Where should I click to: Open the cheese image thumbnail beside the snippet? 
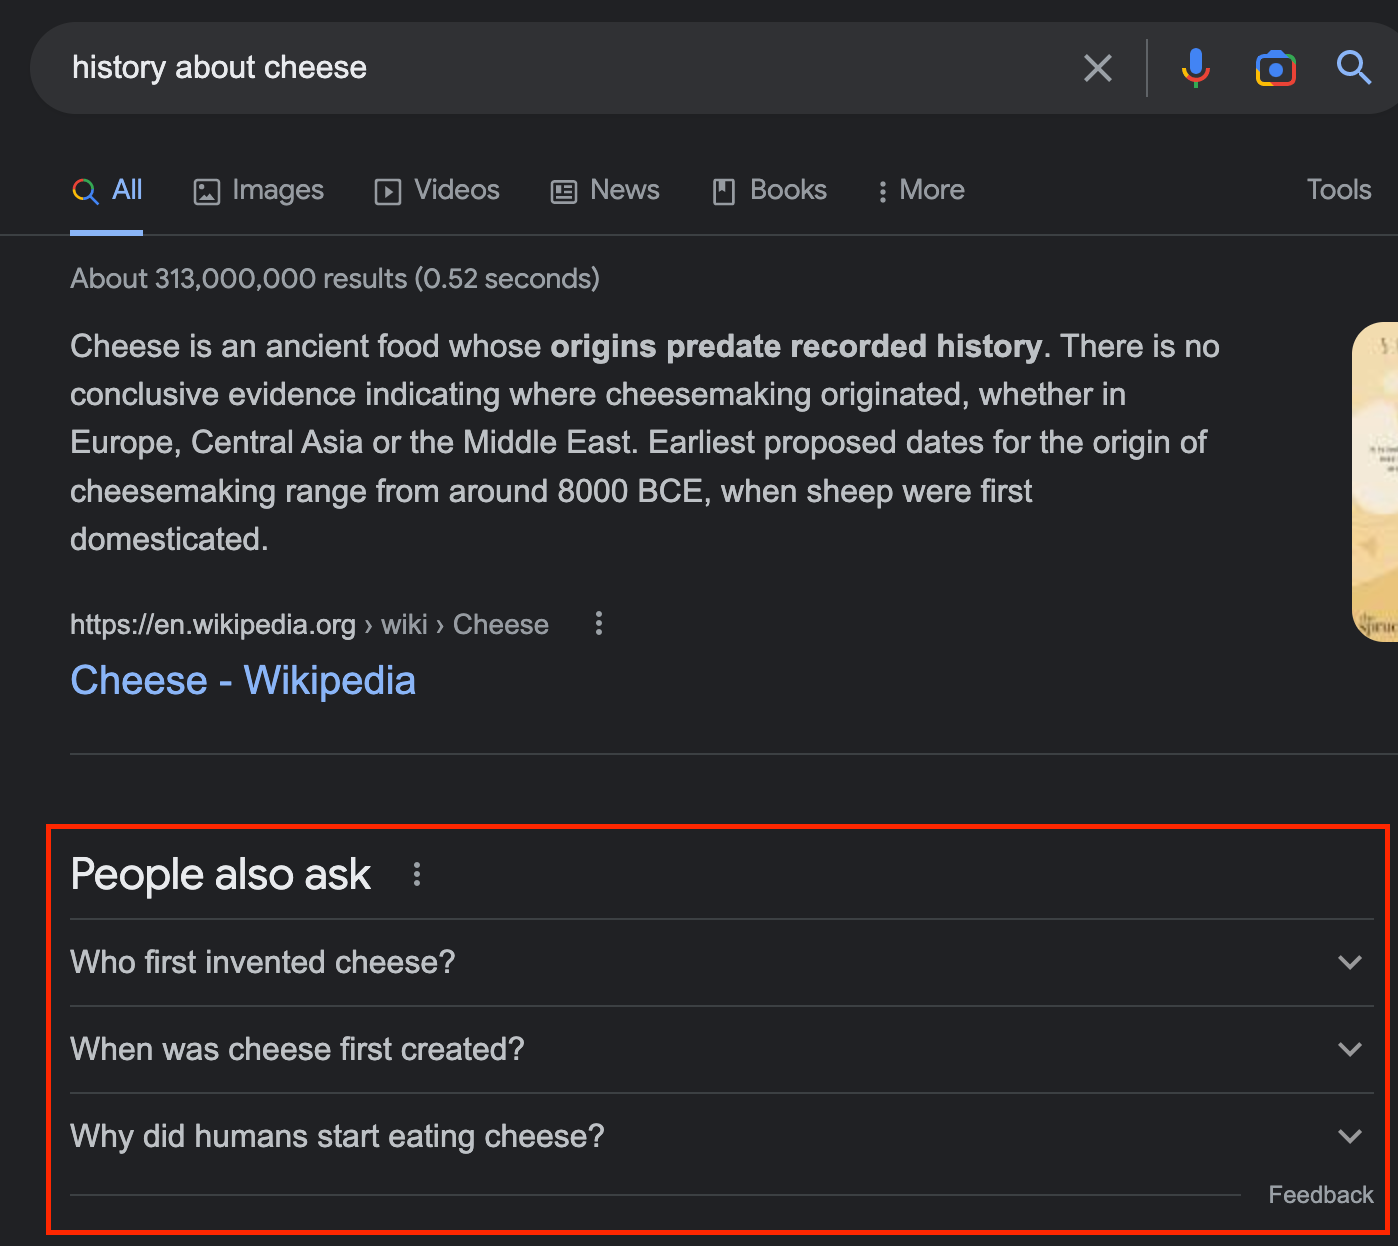1375,481
